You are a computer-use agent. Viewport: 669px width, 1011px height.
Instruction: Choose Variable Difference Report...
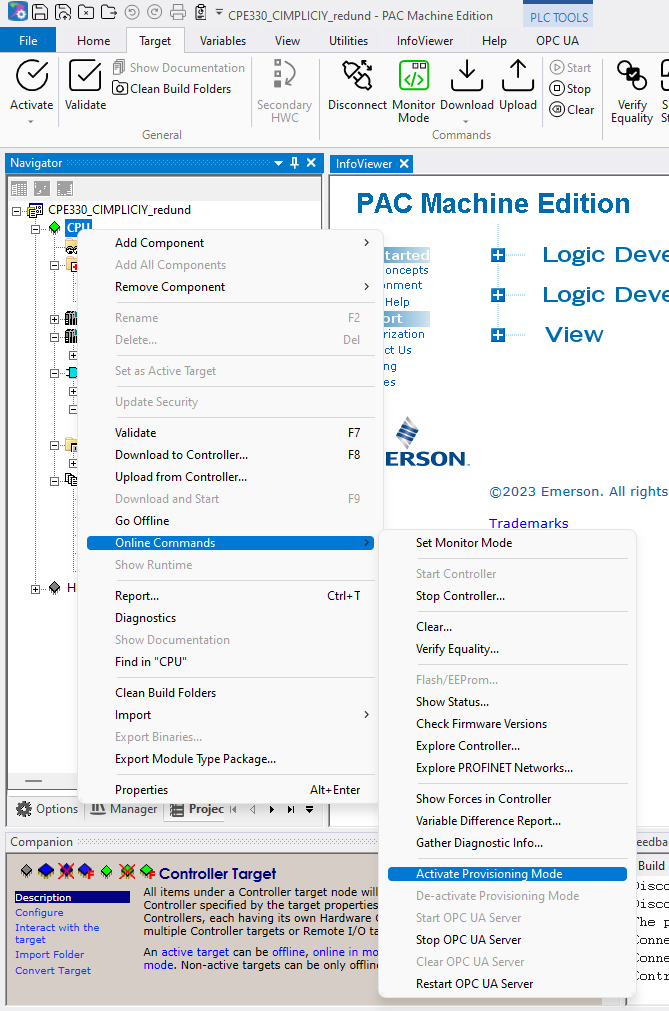507,821
